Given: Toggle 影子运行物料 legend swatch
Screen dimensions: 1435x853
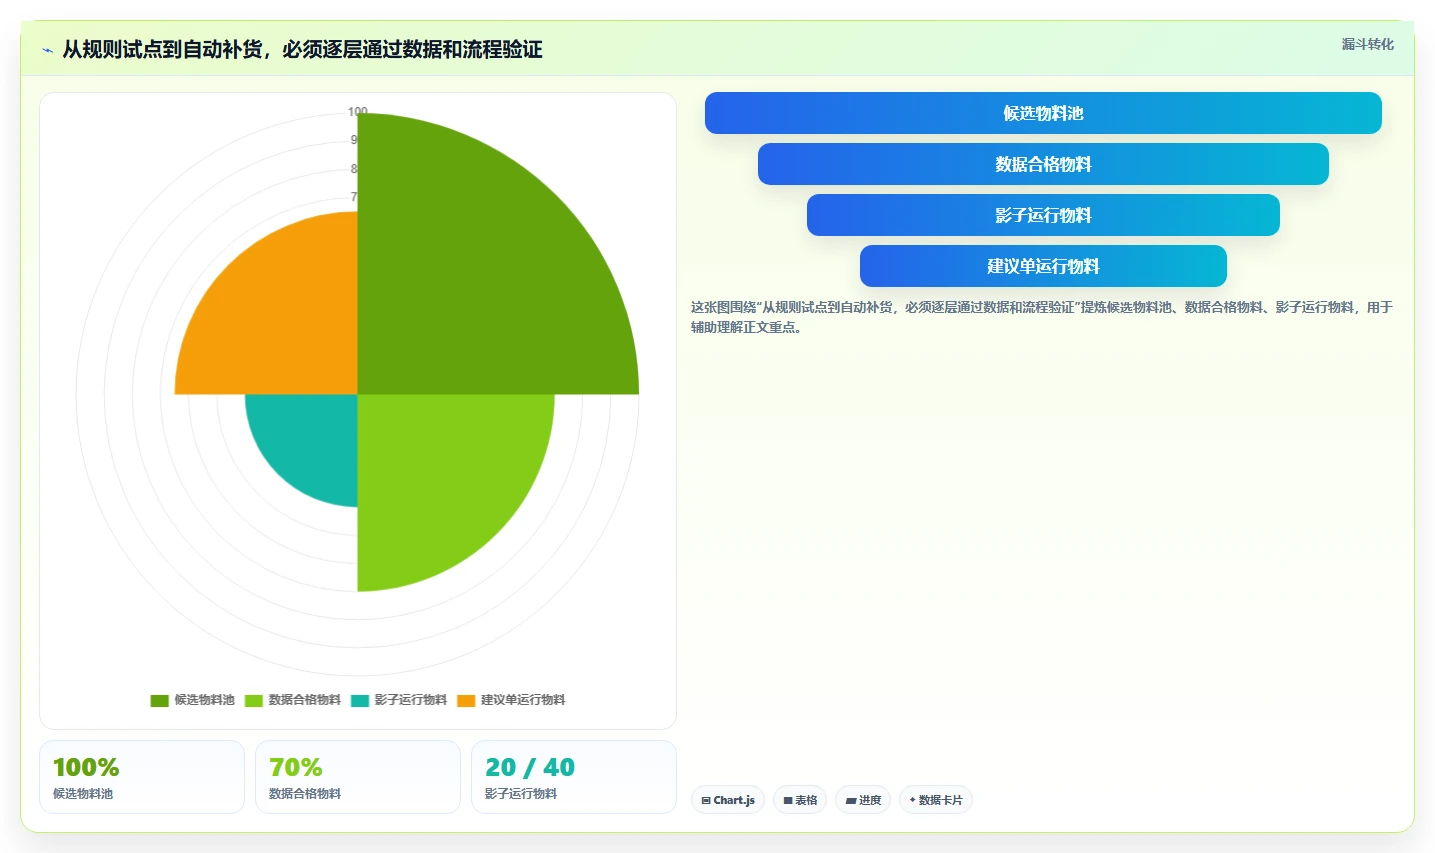Looking at the screenshot, I should pos(360,700).
